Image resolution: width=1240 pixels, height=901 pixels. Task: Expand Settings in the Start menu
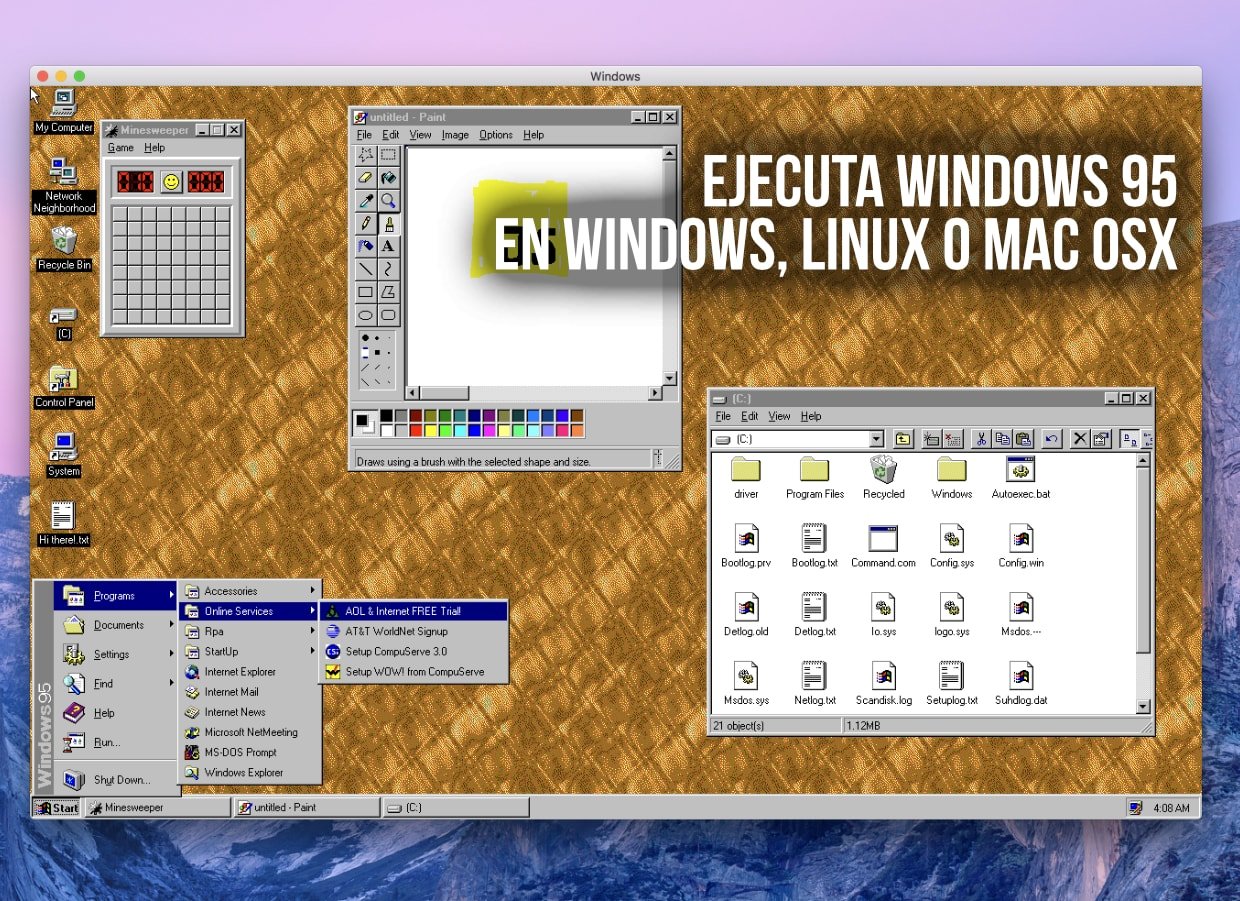[x=117, y=654]
